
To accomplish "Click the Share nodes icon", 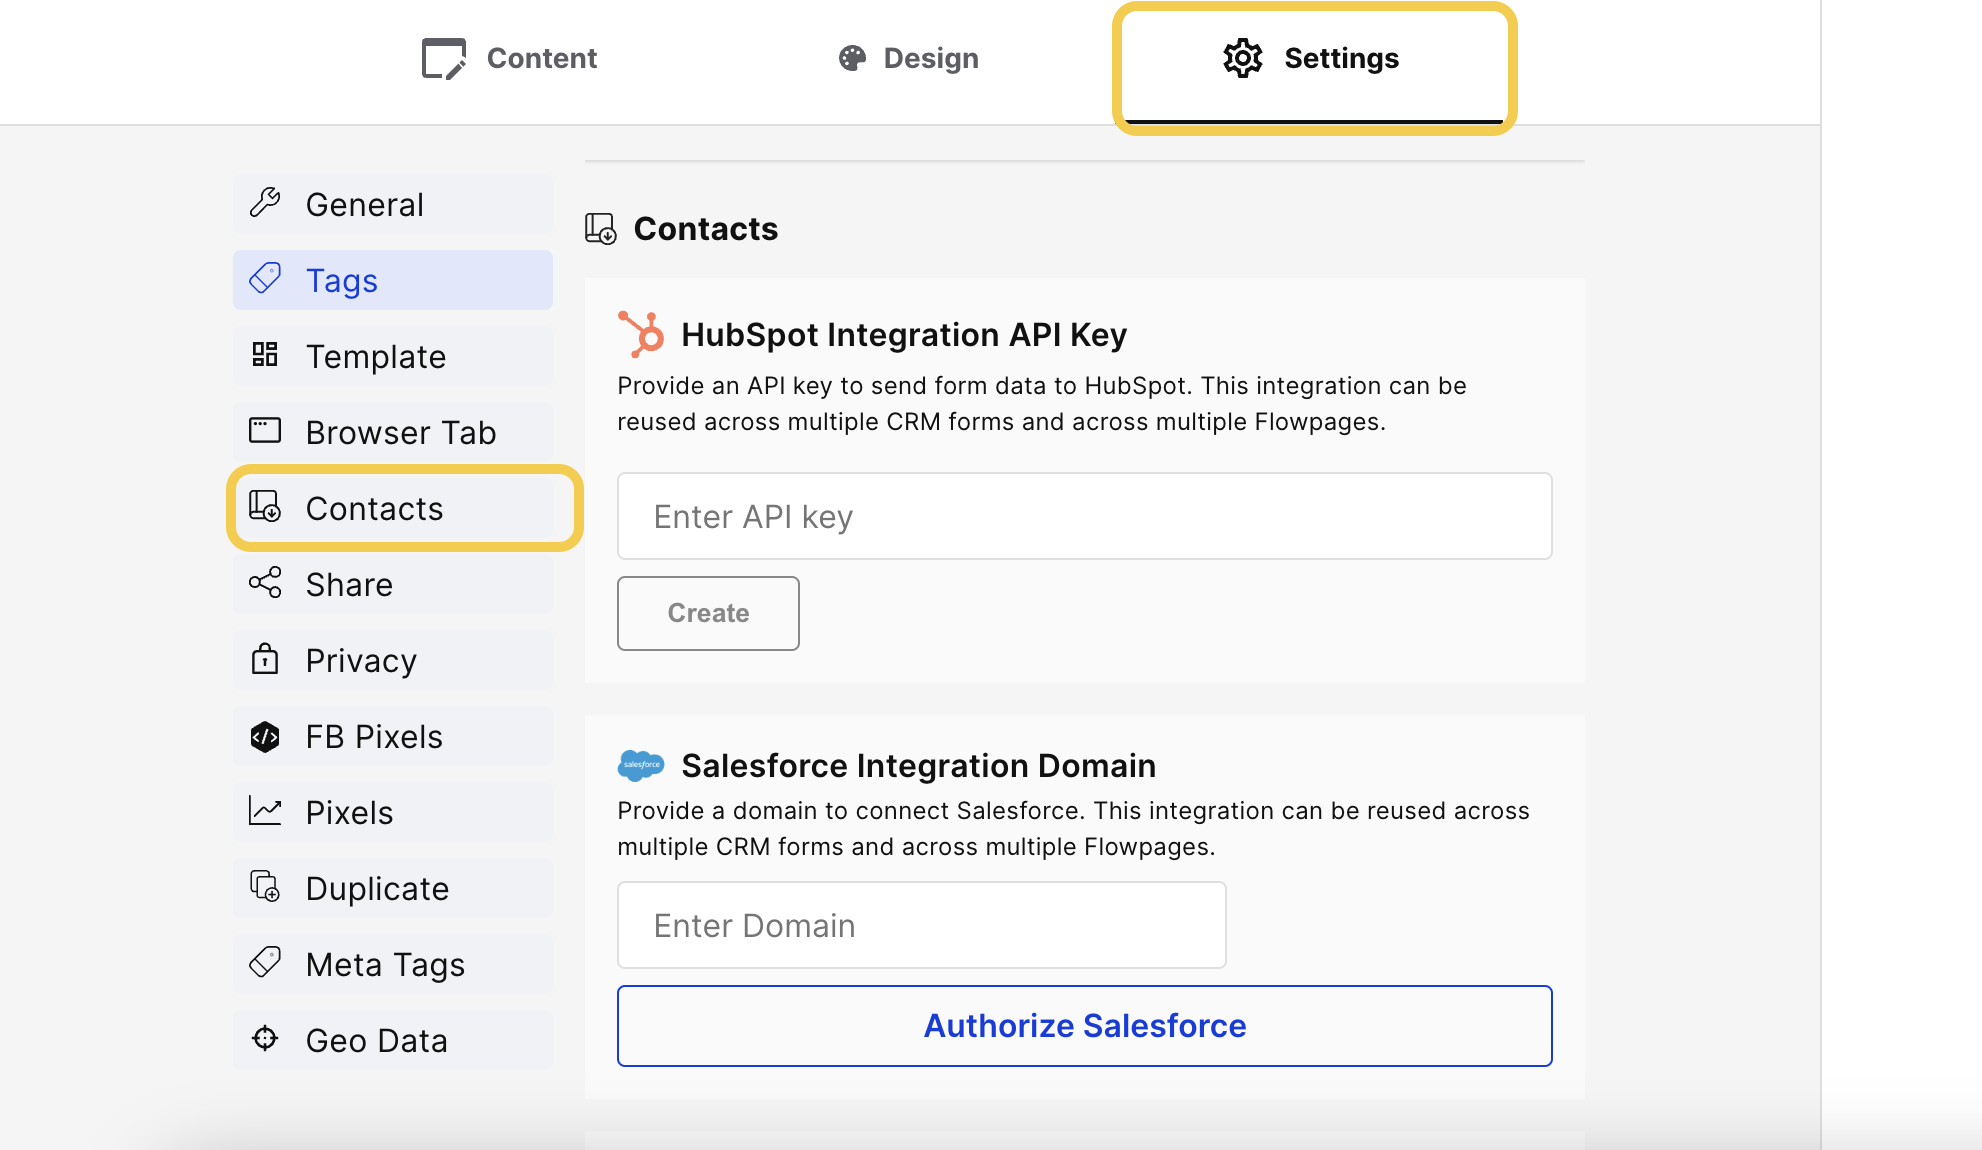I will tap(265, 582).
